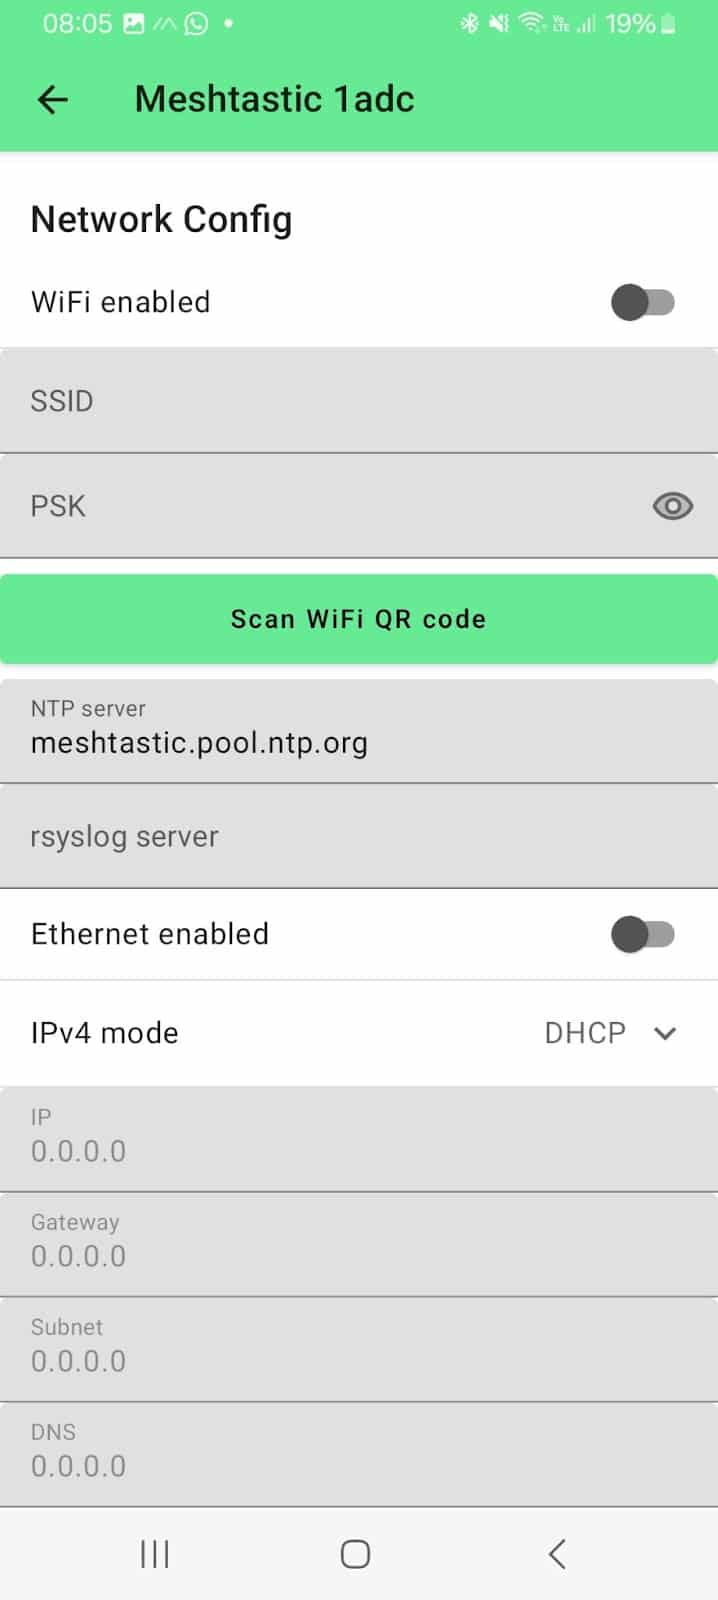Tap the Meshtastic 1adc title
718x1600 pixels.
point(273,99)
